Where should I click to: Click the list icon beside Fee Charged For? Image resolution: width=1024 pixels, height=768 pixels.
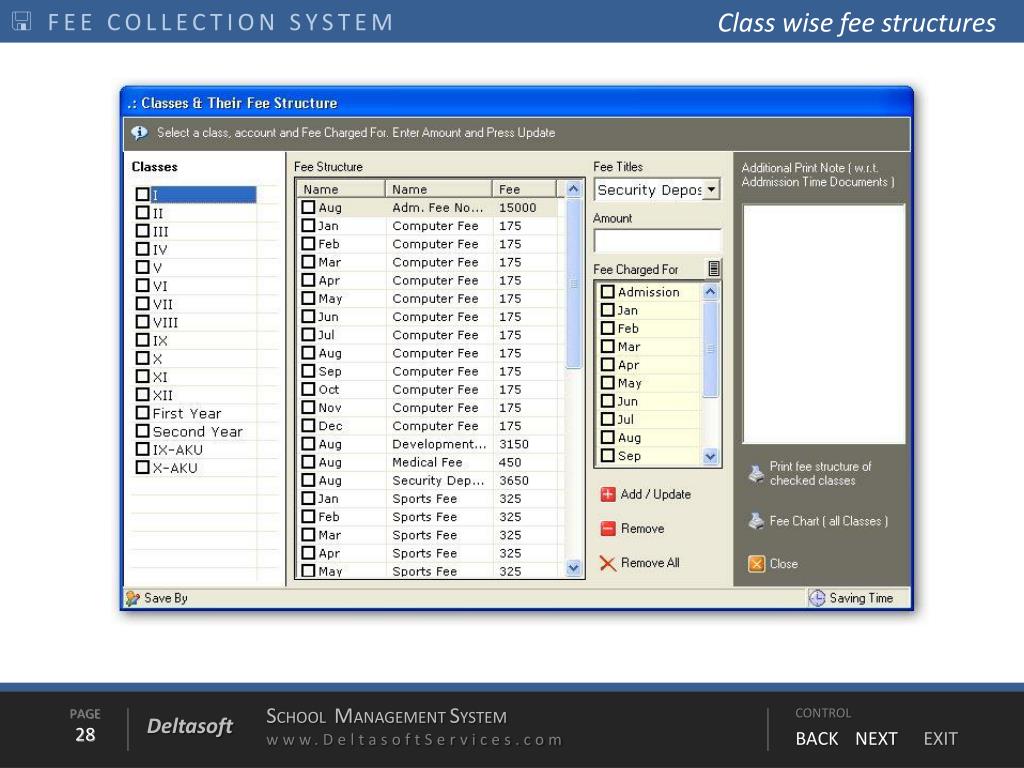click(714, 268)
